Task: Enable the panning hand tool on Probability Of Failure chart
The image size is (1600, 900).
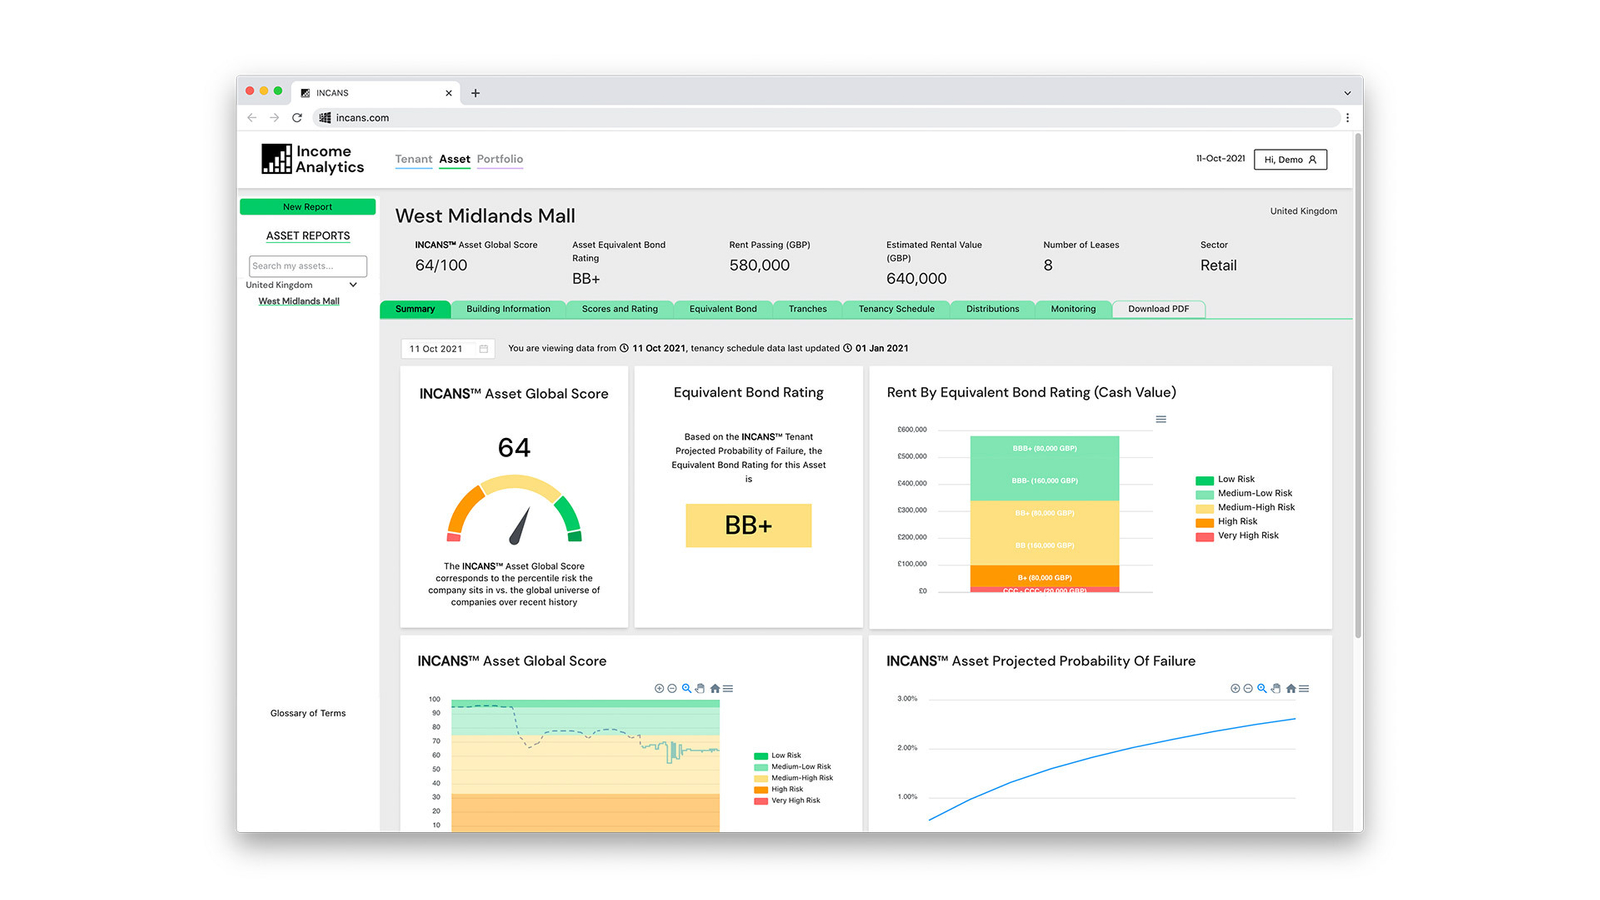Action: (1276, 689)
